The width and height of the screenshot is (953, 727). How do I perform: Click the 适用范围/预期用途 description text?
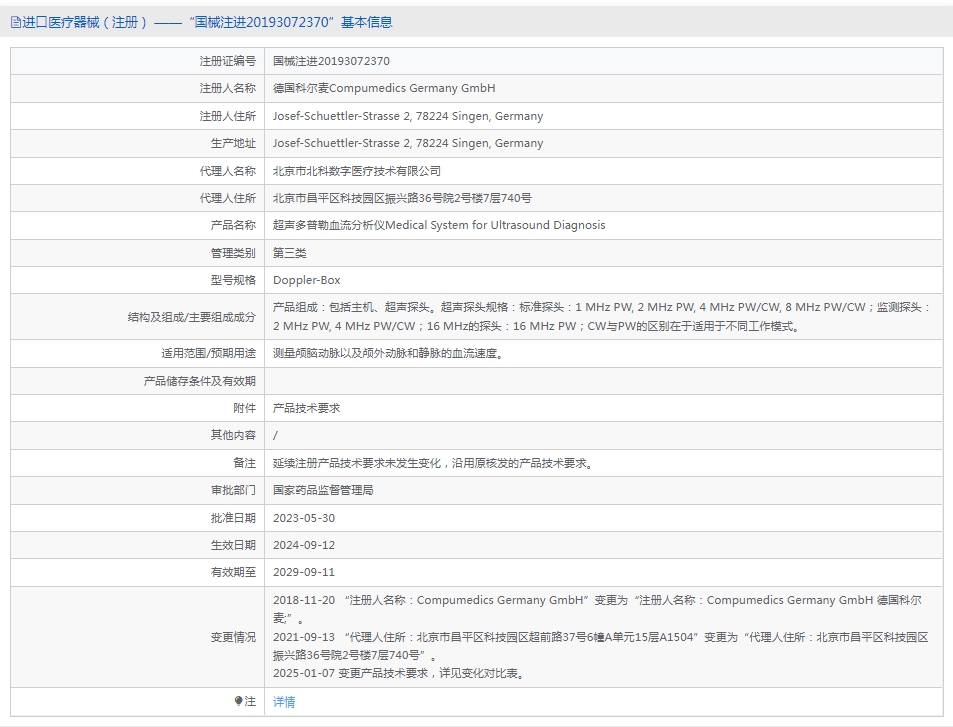[x=387, y=353]
